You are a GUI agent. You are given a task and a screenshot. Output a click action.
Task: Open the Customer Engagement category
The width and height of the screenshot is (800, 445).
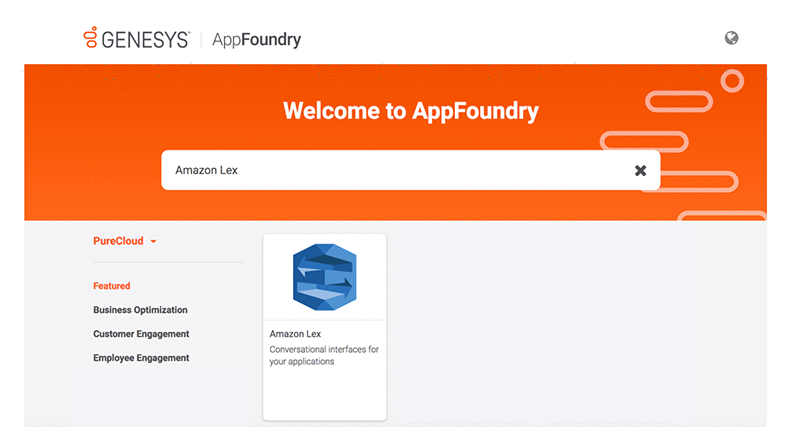click(141, 334)
